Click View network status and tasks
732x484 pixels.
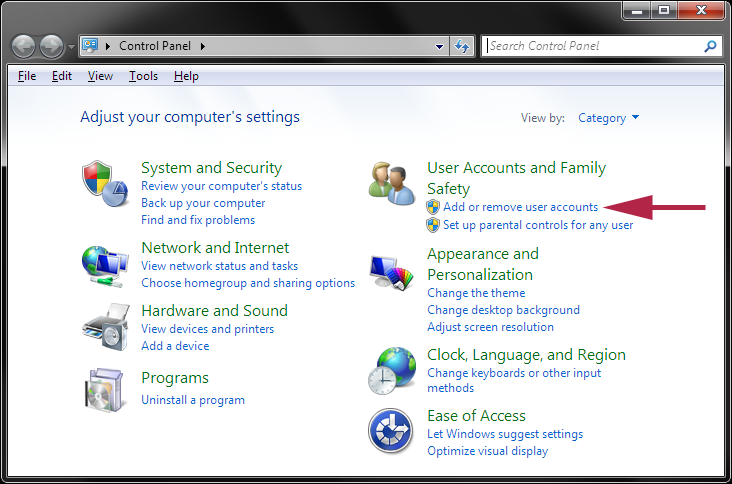219,266
